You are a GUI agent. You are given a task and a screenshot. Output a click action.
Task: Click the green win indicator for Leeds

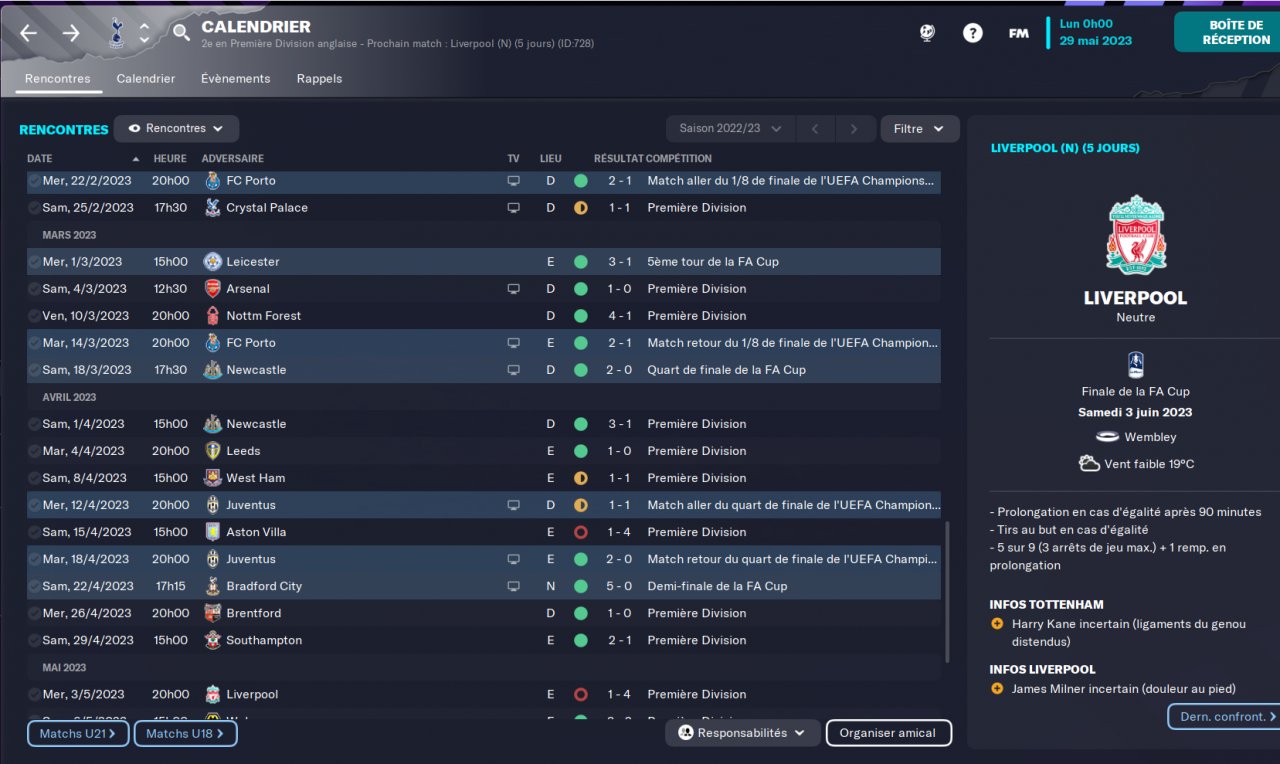pos(580,451)
